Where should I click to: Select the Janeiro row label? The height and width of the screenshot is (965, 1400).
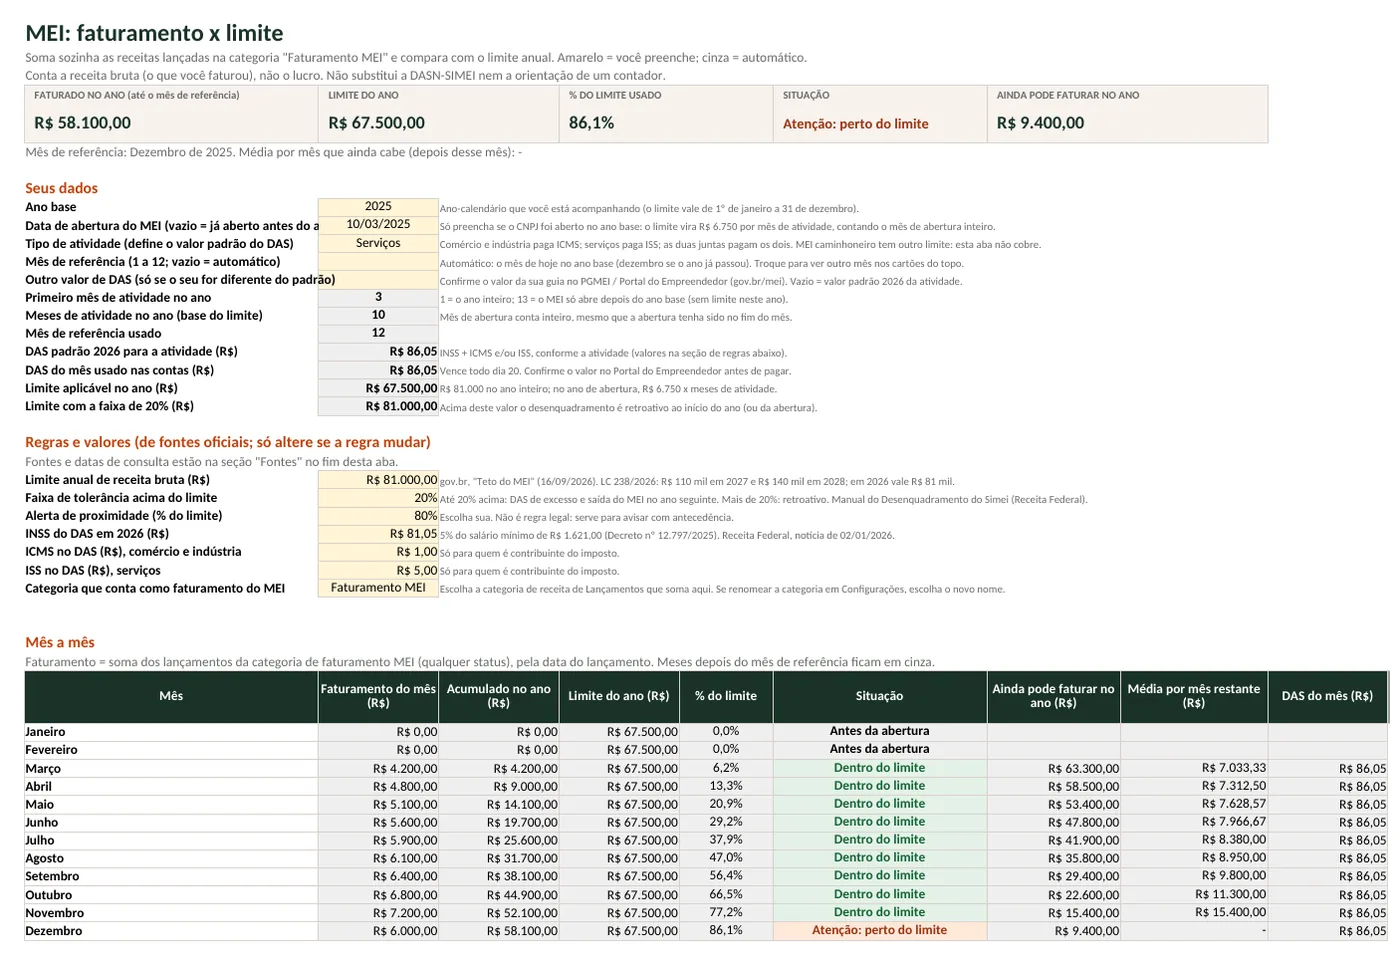pyautogui.click(x=171, y=732)
